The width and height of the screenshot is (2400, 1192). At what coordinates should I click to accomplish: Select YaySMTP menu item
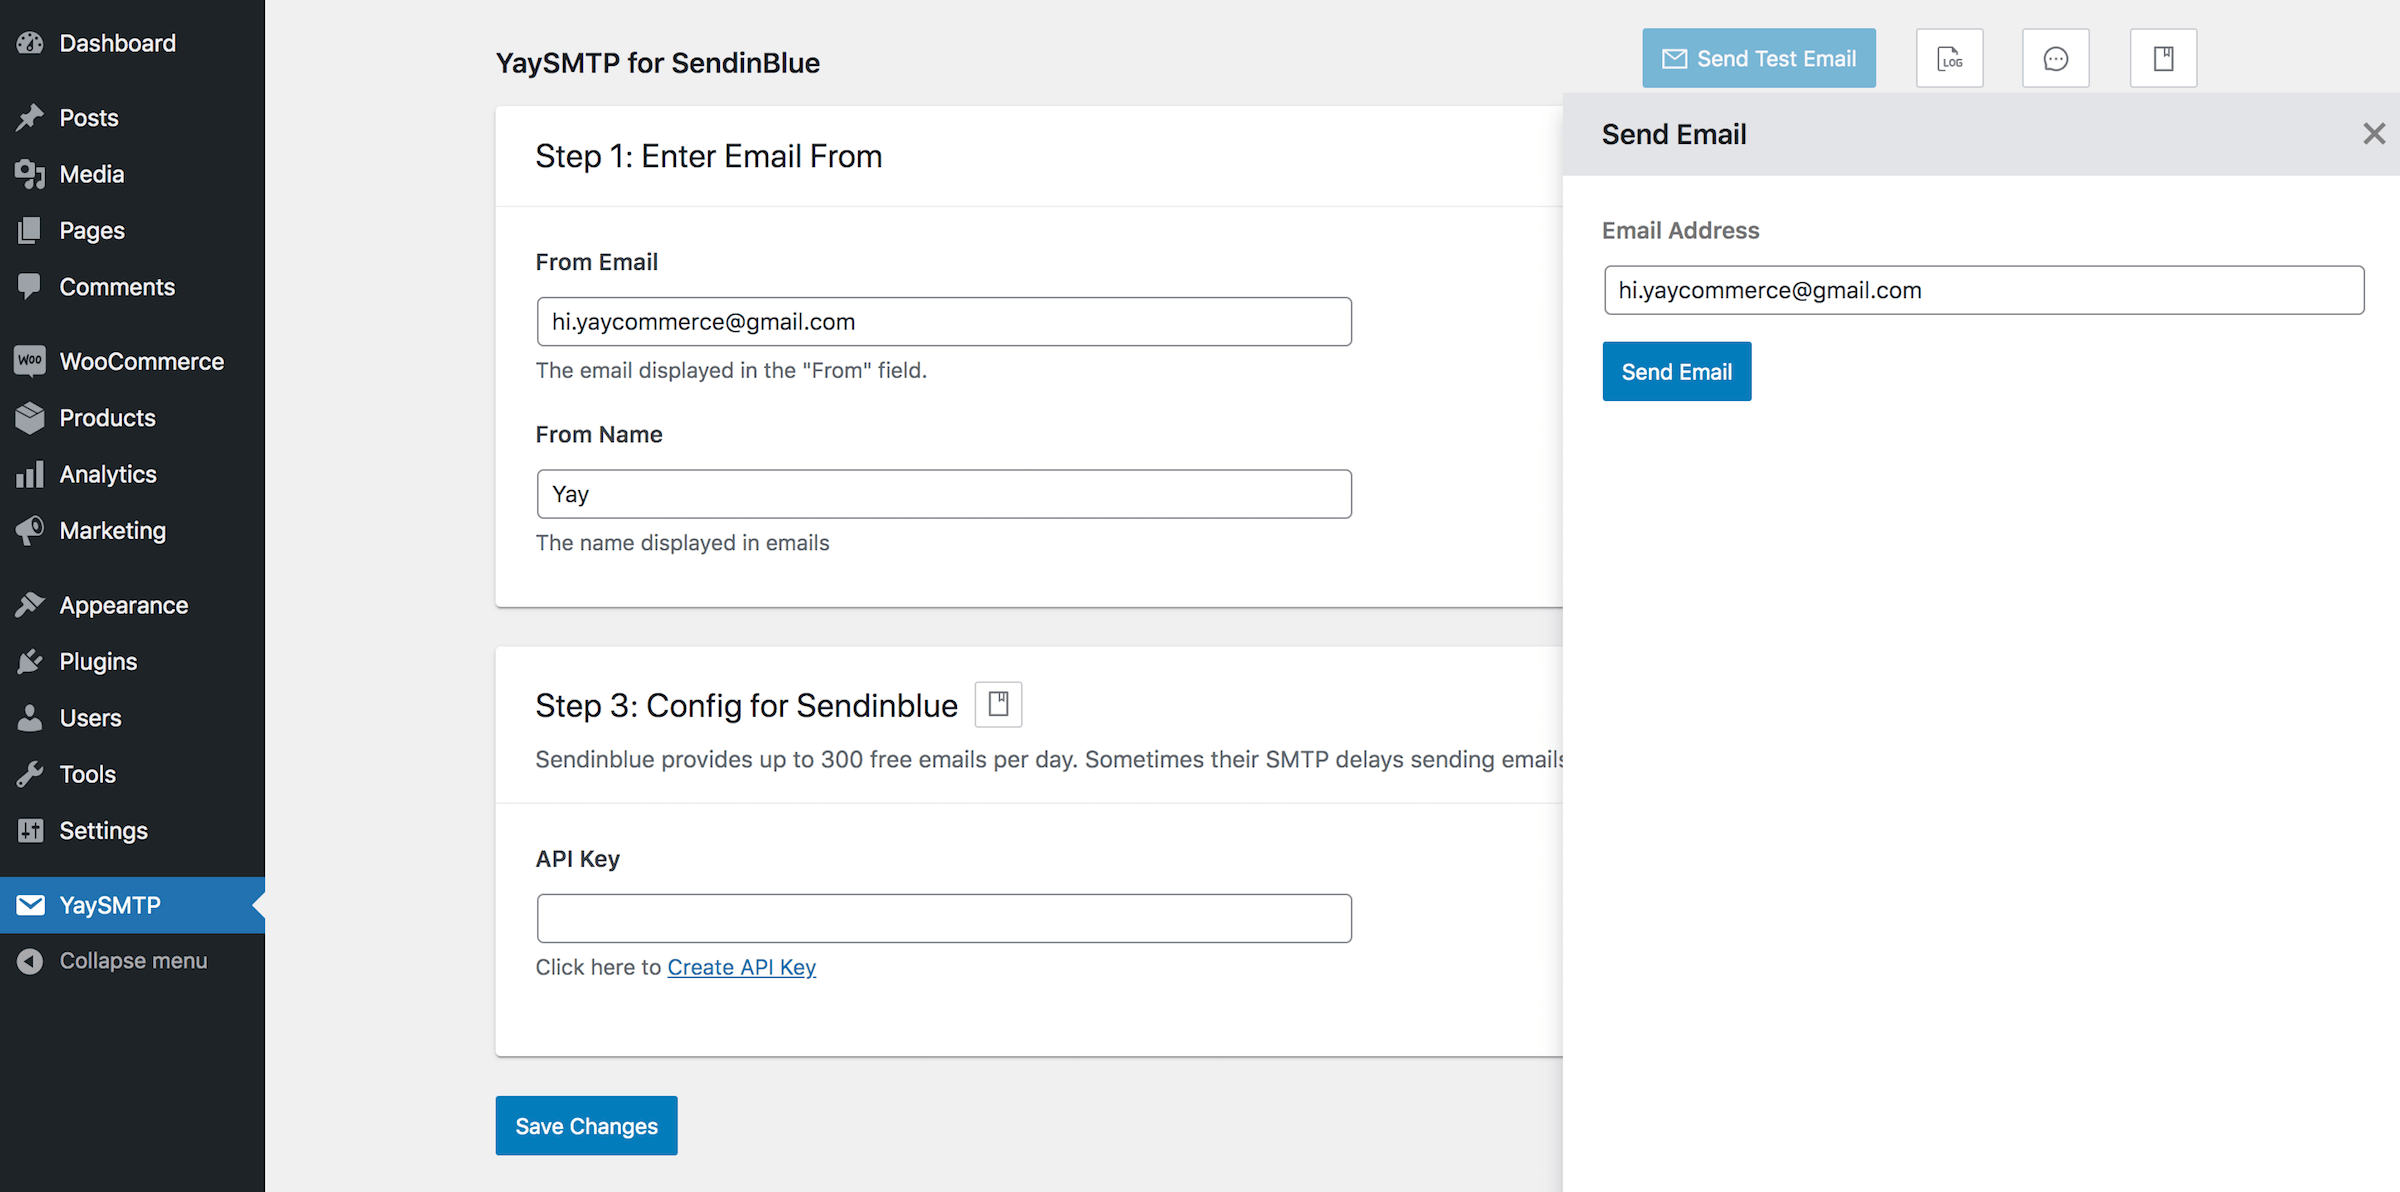(x=132, y=905)
